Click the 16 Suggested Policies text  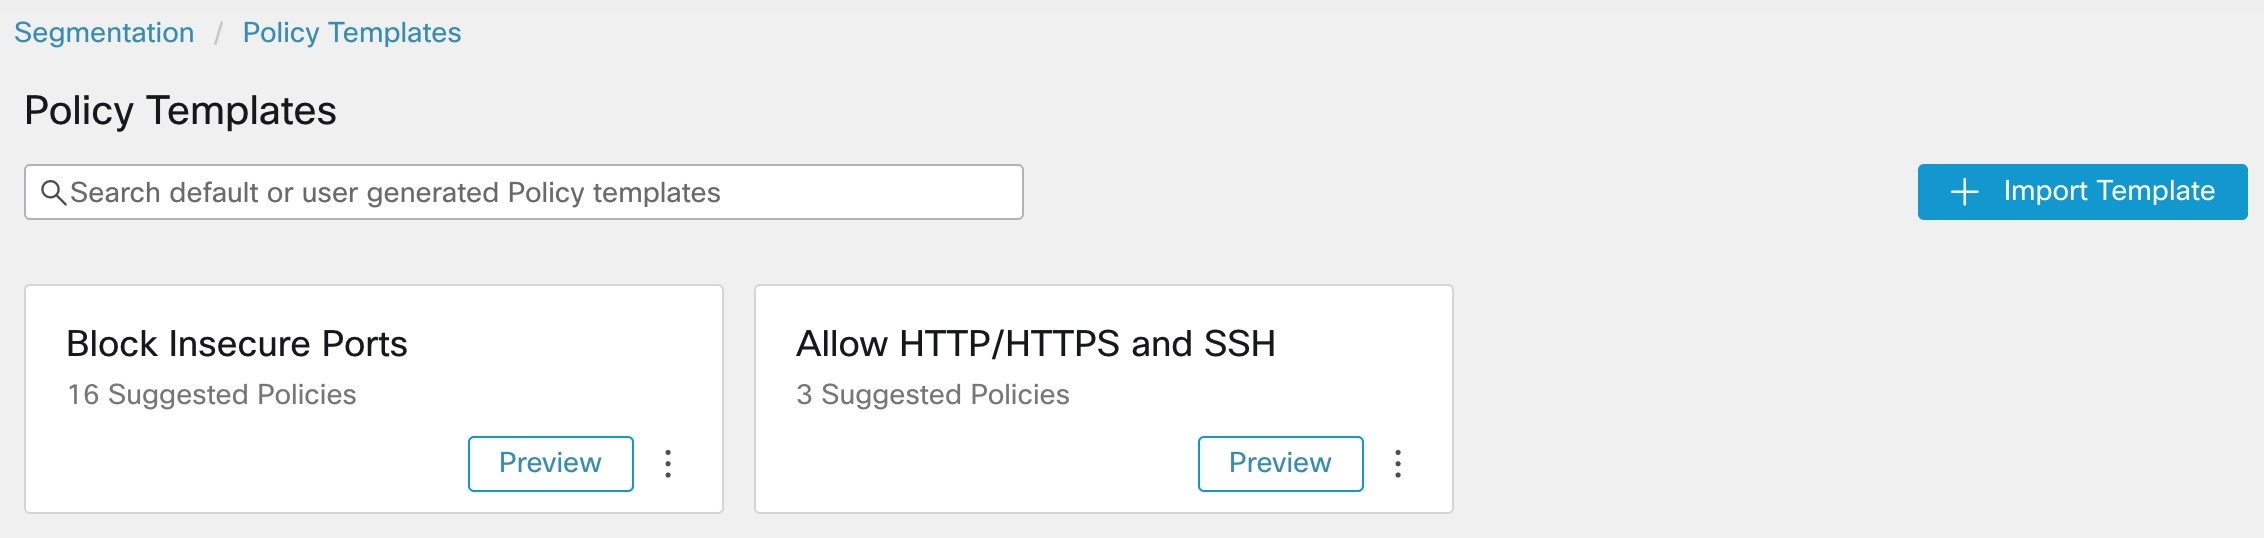pos(212,395)
